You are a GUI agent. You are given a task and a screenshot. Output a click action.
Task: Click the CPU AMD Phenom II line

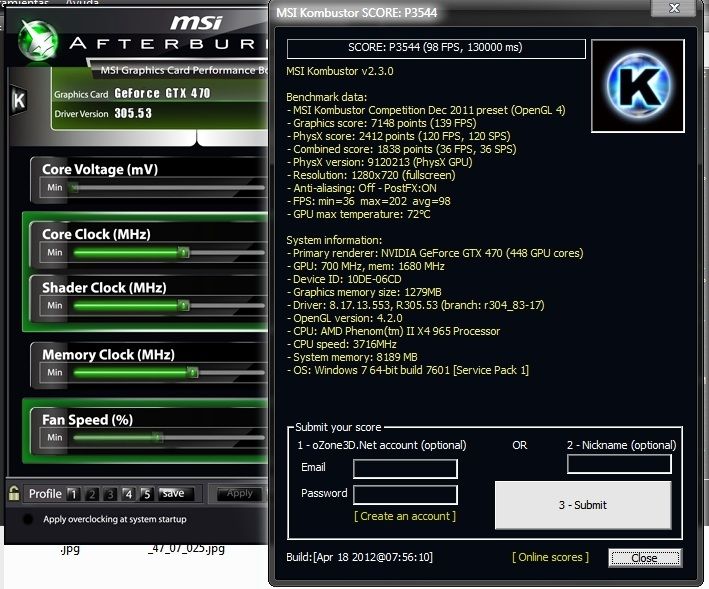393,331
